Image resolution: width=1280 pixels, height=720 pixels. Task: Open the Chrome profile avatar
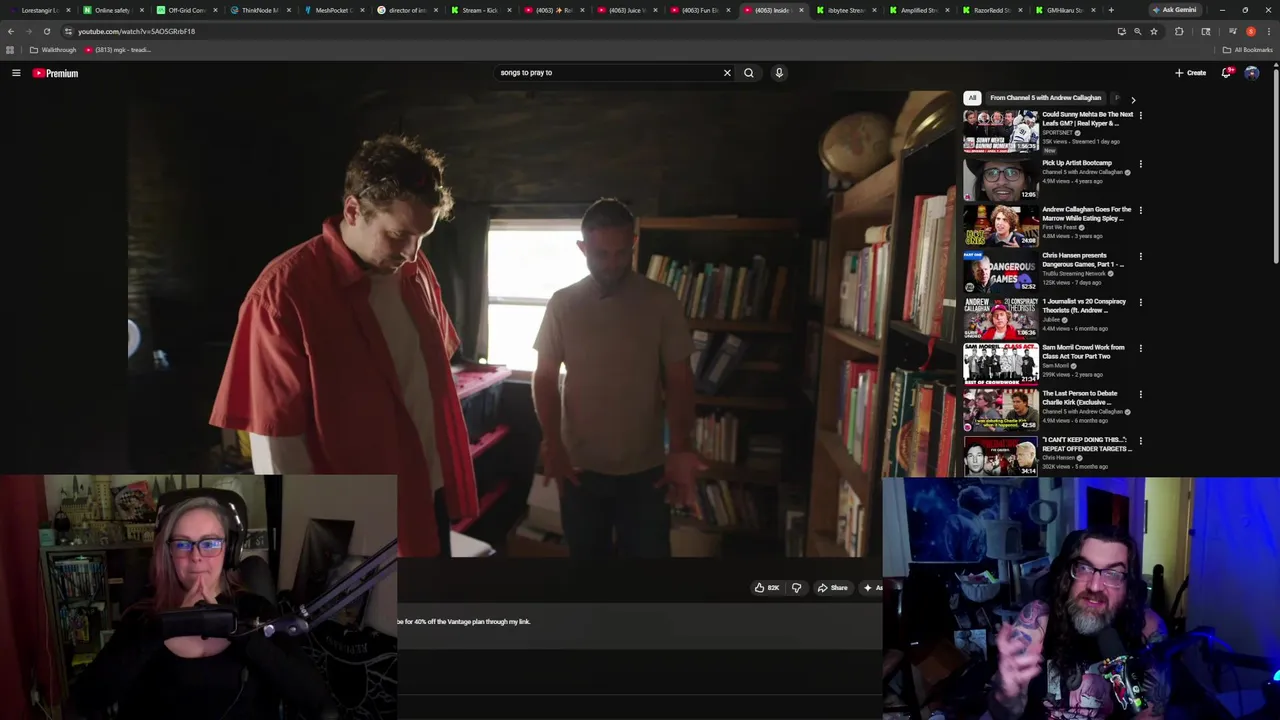click(1250, 31)
